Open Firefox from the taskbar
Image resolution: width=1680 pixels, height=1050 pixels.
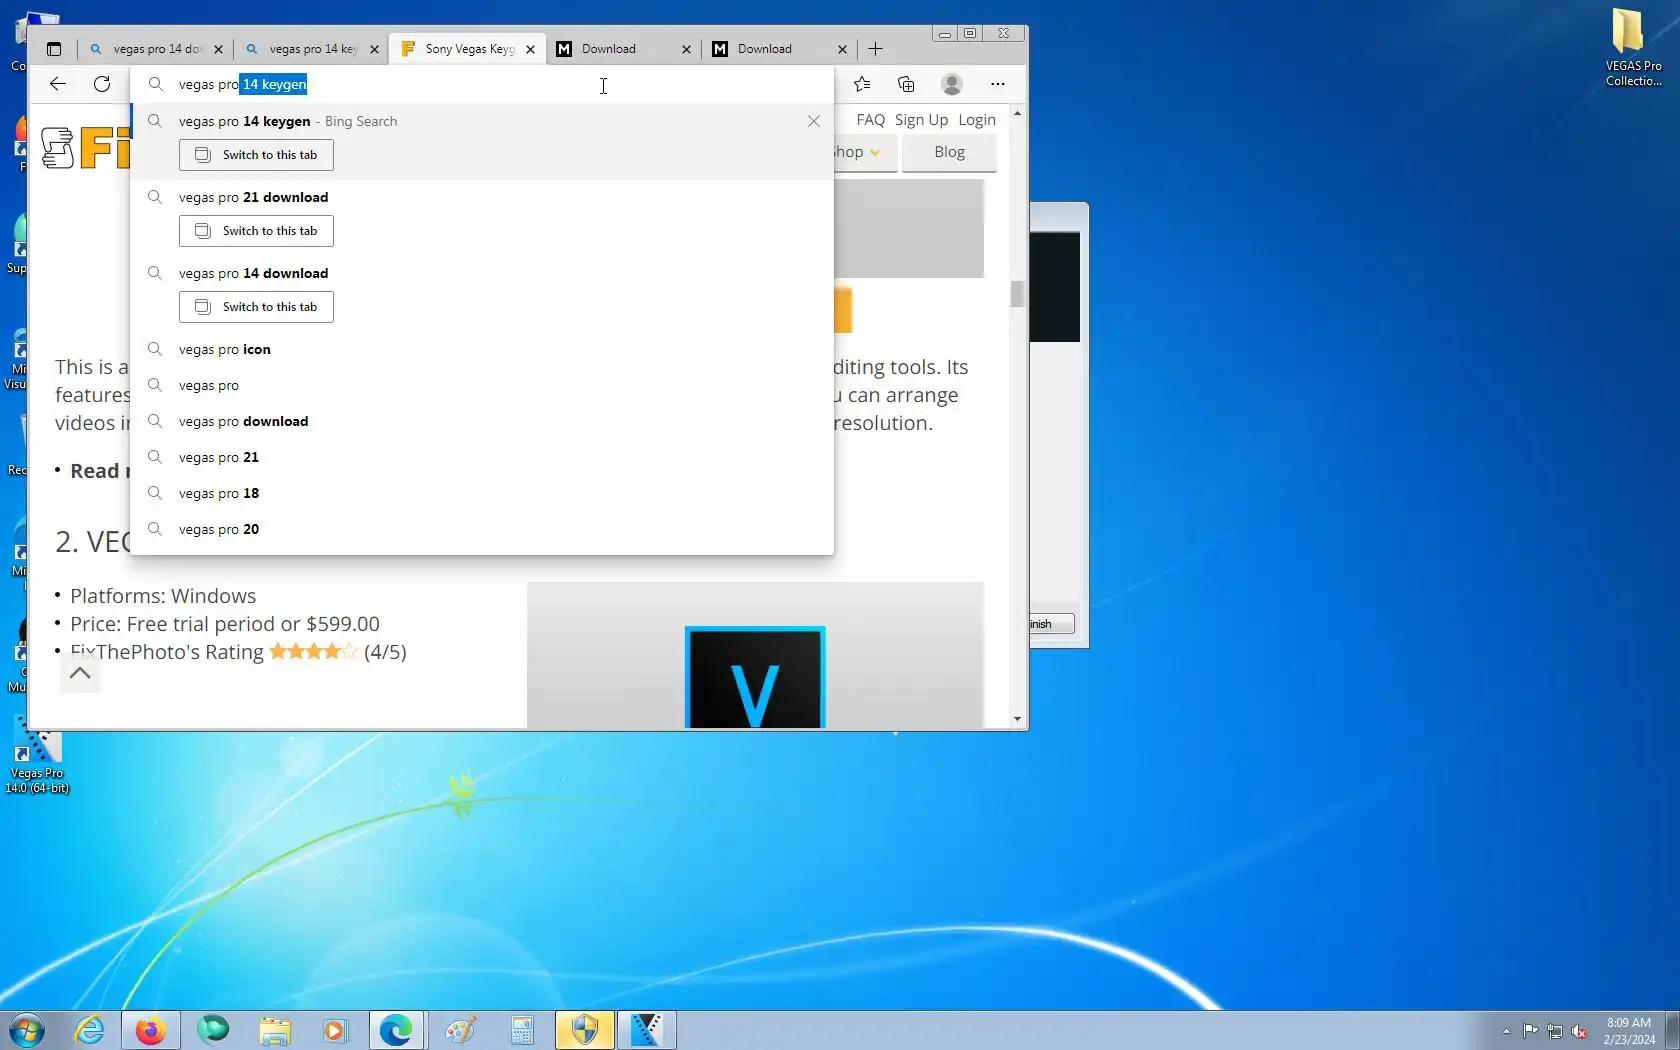point(150,1030)
